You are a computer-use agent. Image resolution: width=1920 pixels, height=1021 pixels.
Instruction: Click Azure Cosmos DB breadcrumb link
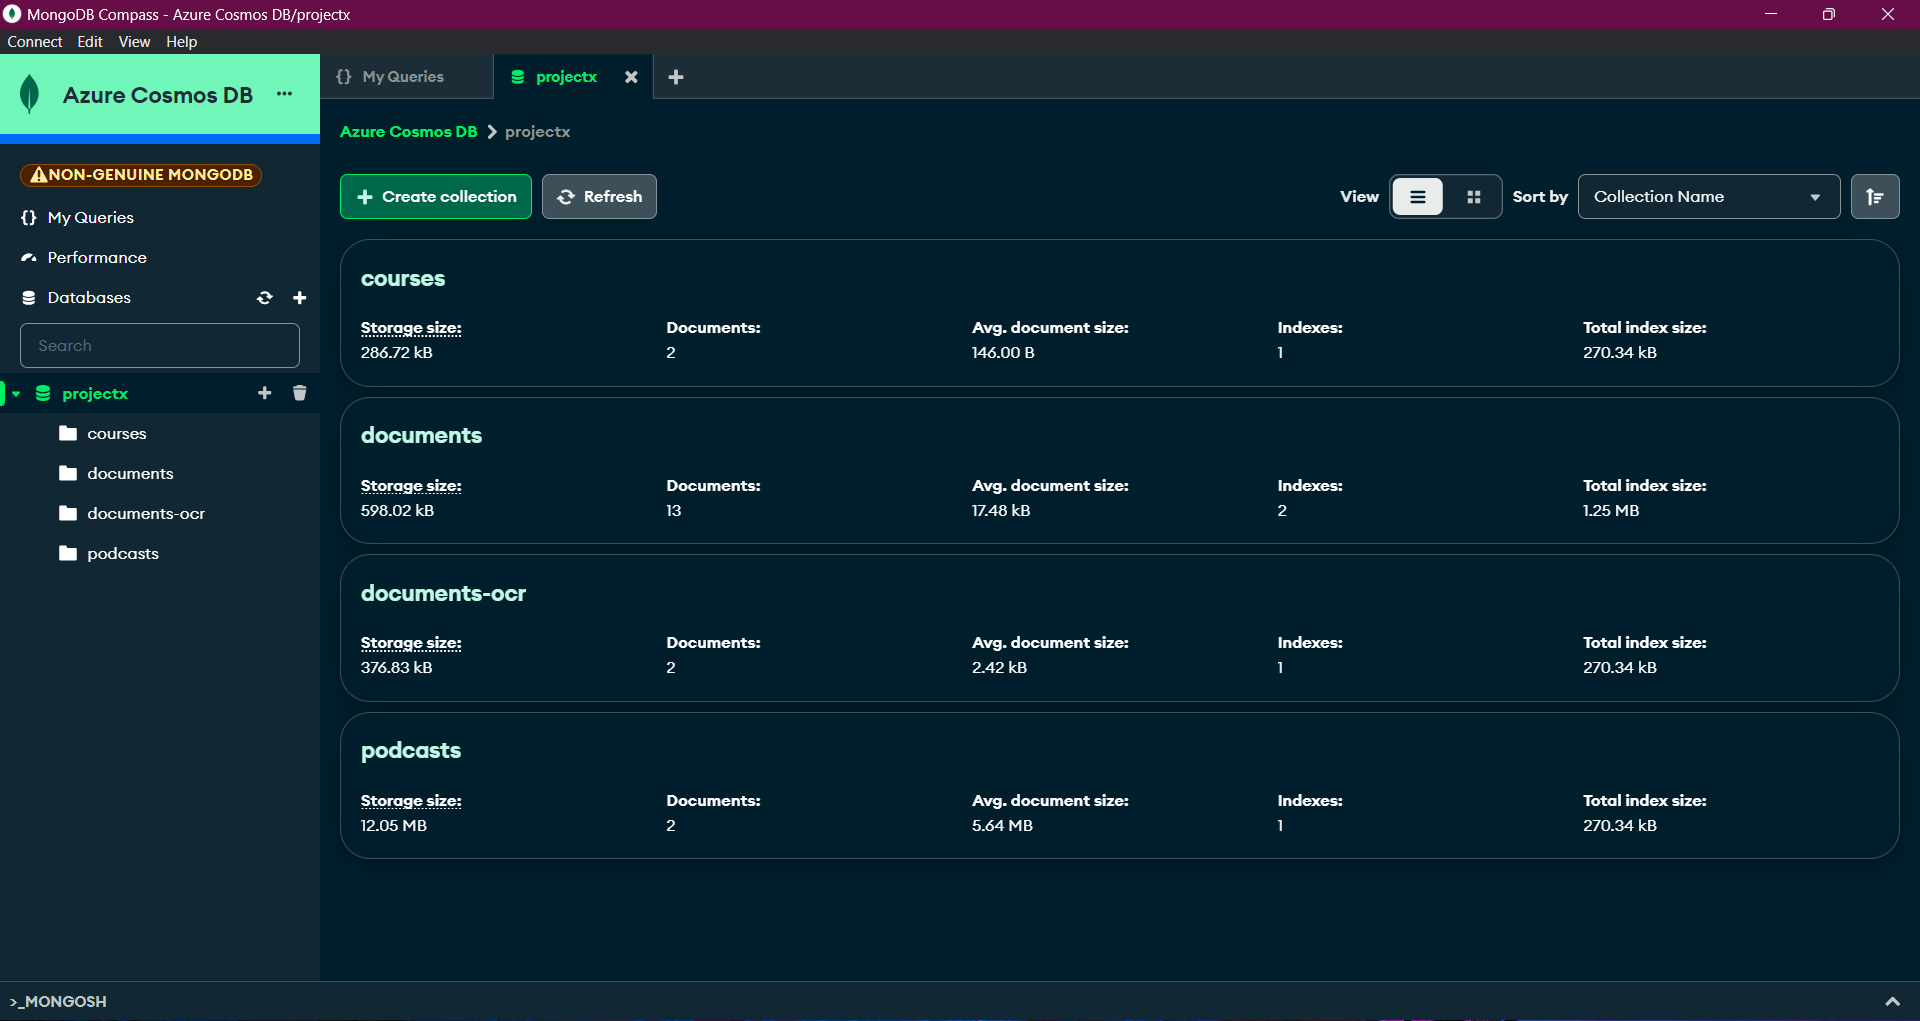coord(409,132)
